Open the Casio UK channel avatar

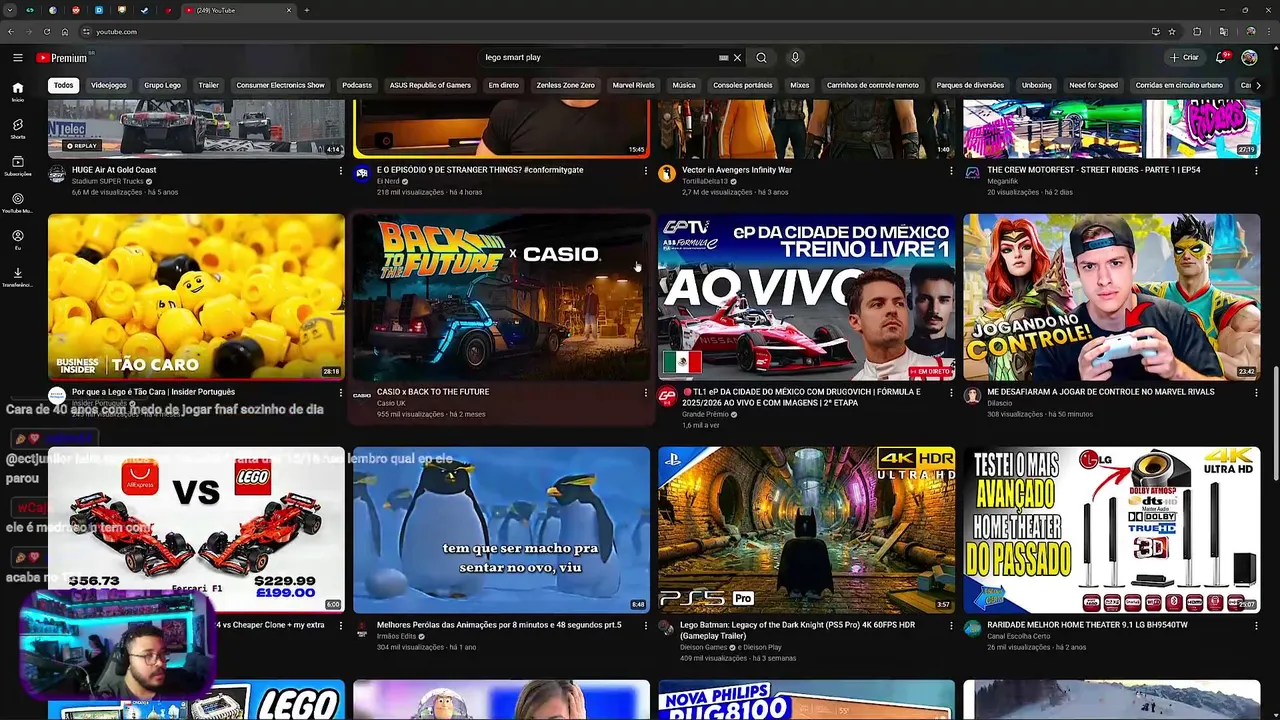361,396
